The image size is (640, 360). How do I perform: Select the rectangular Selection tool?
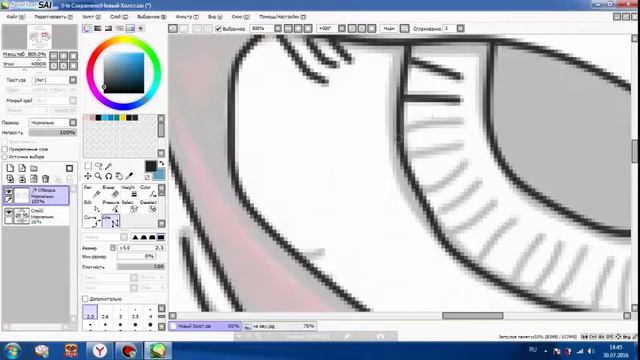click(x=88, y=166)
